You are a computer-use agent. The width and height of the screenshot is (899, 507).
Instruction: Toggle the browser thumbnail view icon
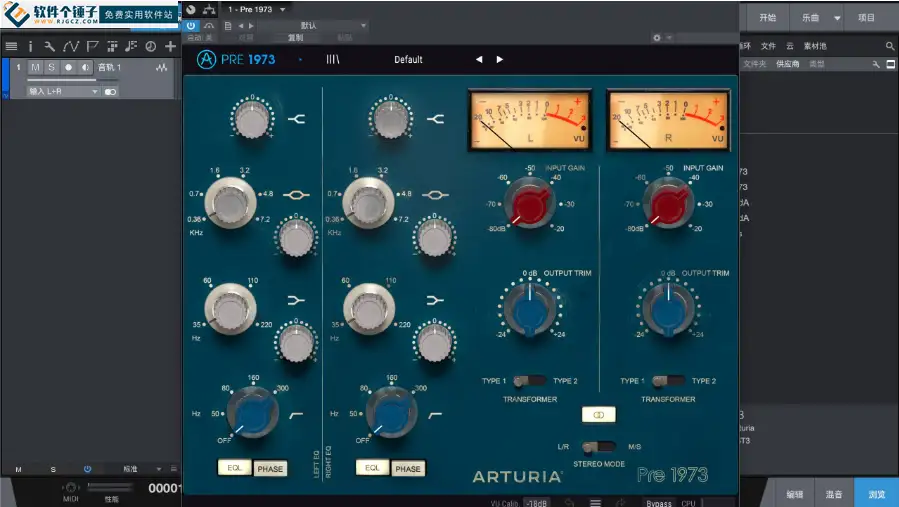point(890,64)
